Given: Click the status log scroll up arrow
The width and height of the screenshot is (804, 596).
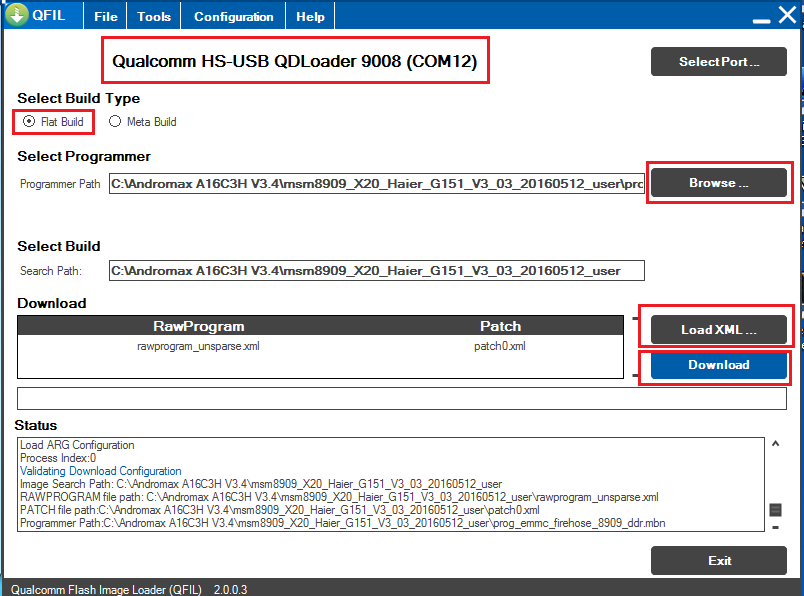Looking at the screenshot, I should [775, 444].
